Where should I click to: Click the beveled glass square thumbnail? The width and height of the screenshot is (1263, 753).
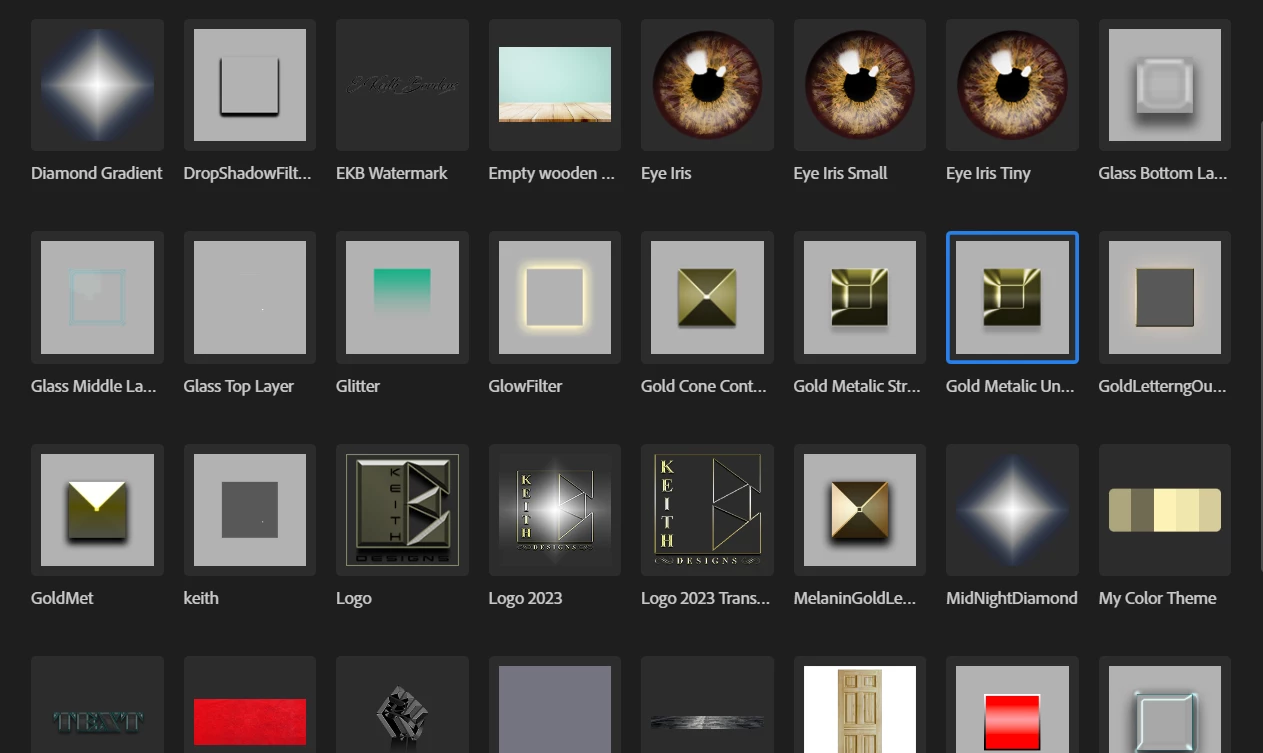tap(1165, 705)
